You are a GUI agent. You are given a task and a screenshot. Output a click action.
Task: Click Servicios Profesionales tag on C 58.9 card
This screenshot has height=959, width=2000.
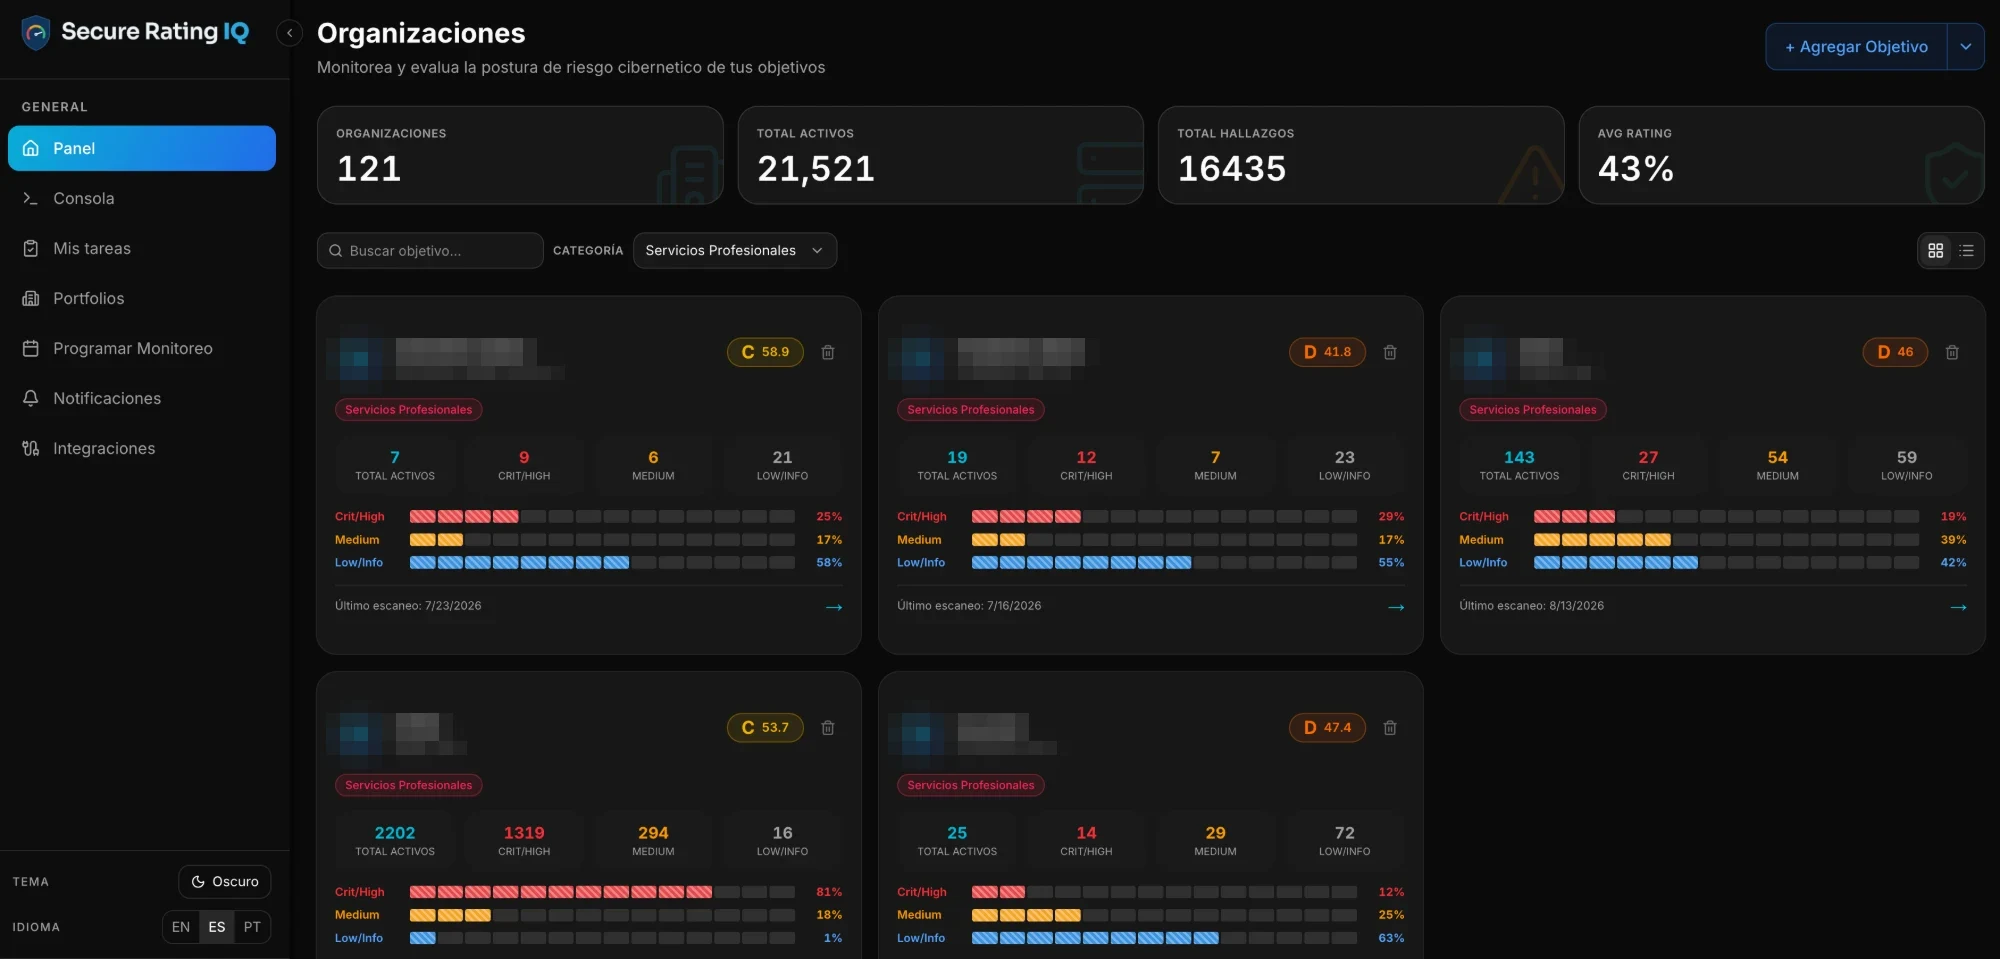(409, 410)
